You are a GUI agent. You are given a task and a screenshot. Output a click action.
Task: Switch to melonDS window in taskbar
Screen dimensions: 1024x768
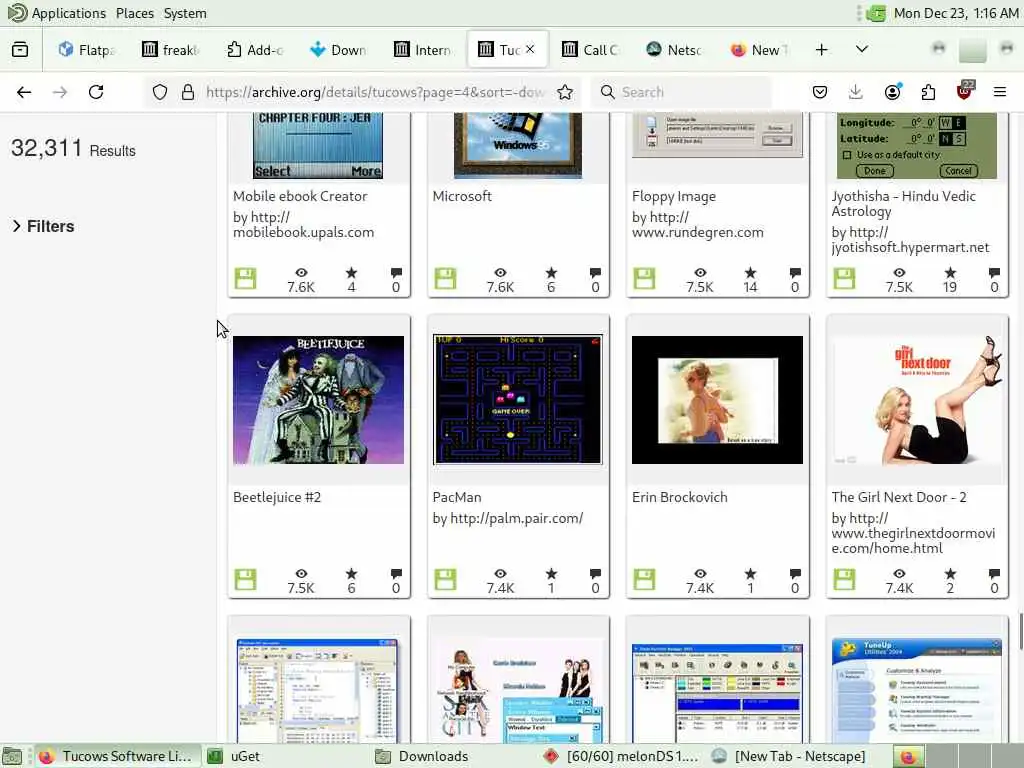tap(622, 756)
